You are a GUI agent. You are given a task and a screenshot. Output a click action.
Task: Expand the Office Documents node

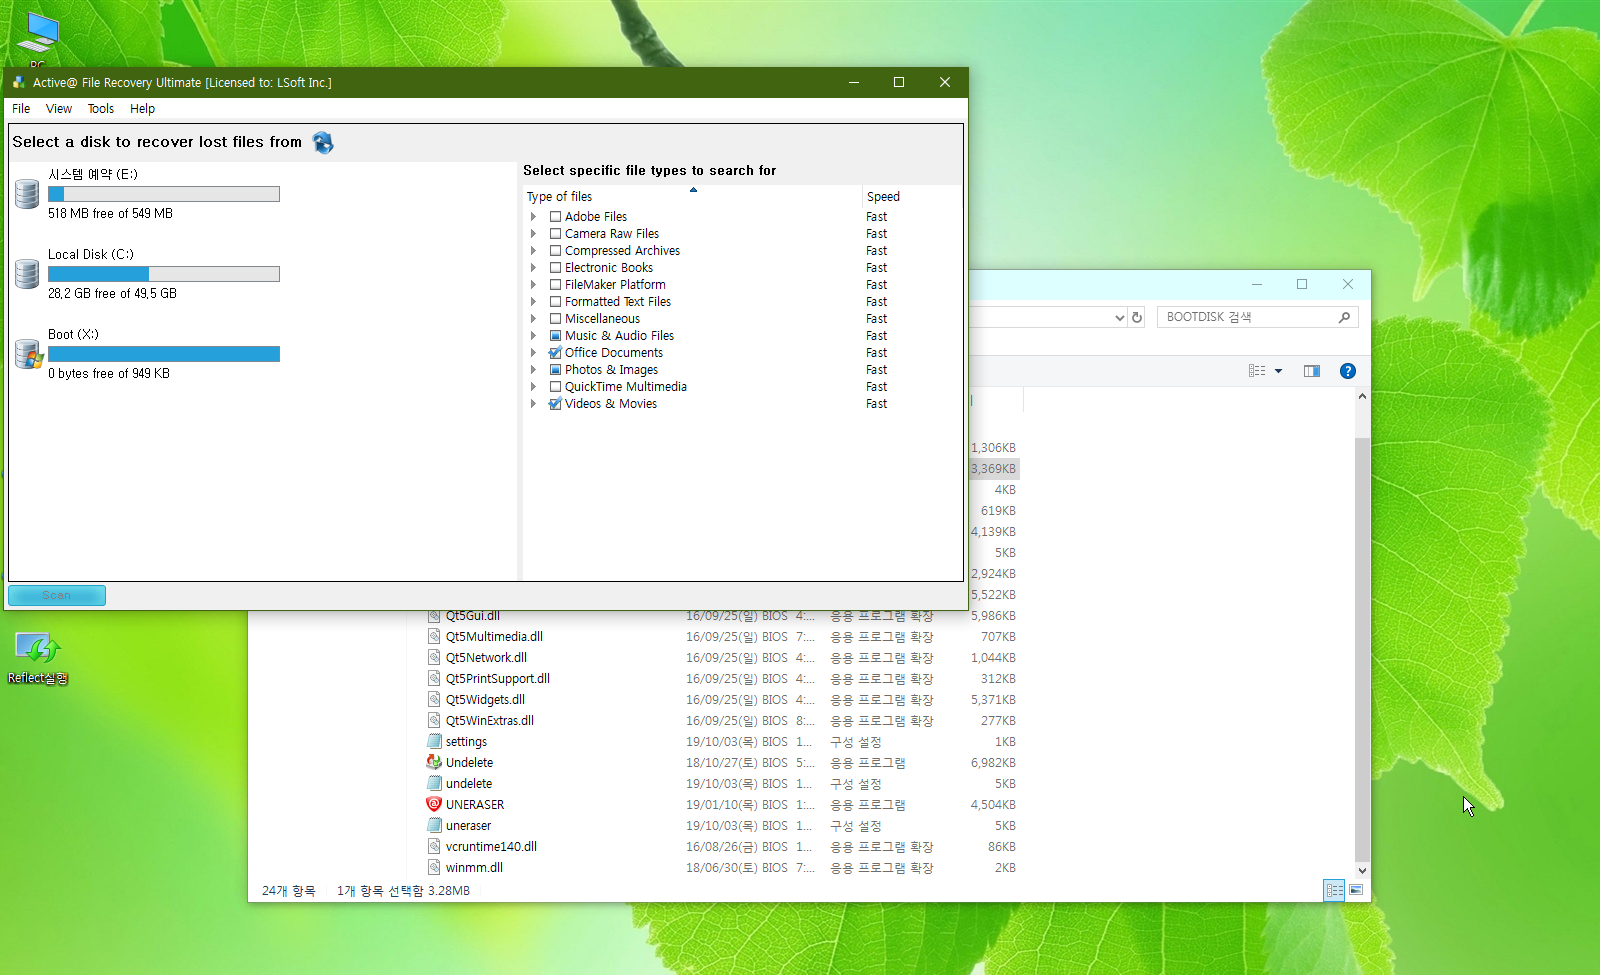(533, 352)
